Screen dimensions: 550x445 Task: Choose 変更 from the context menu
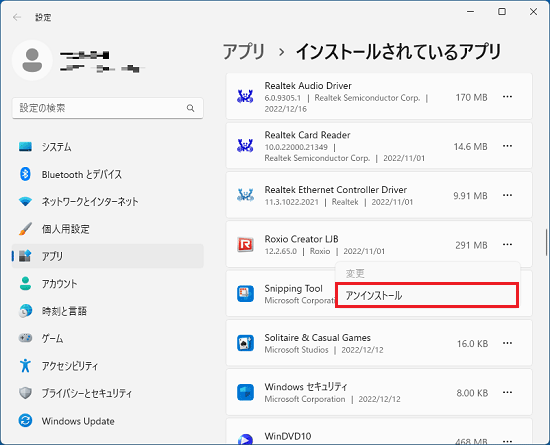pyautogui.click(x=427, y=273)
